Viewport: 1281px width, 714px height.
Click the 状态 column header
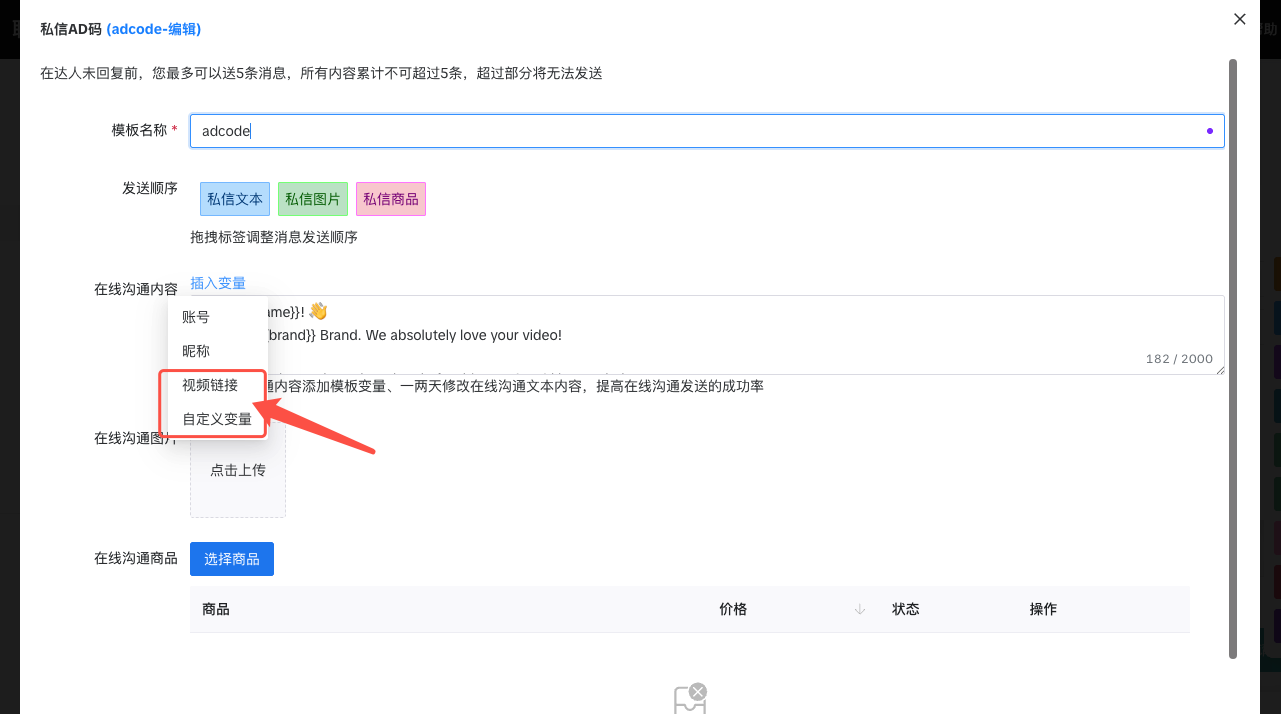coord(906,609)
